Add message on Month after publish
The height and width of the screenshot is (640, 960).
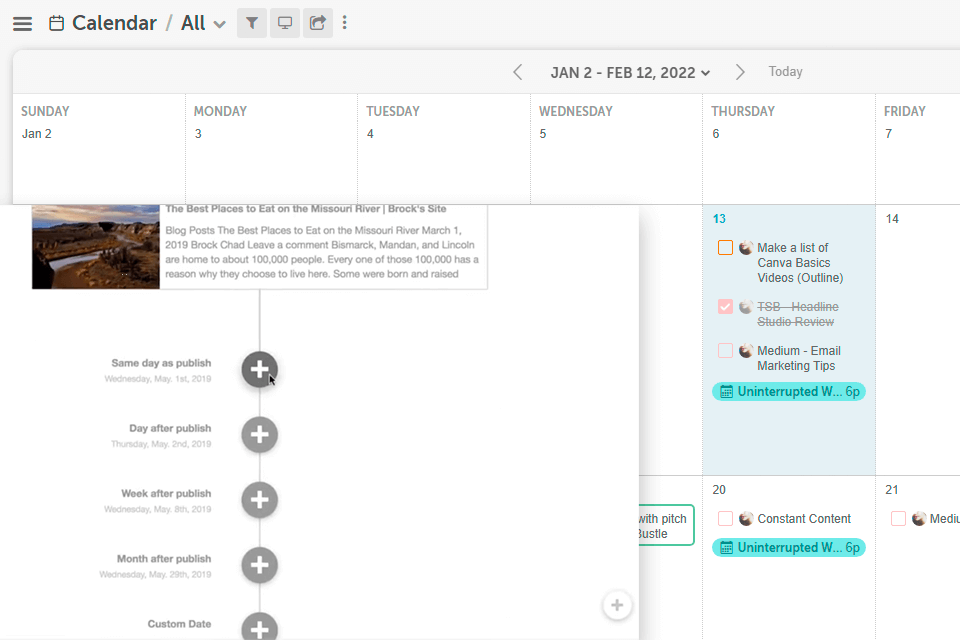click(260, 565)
